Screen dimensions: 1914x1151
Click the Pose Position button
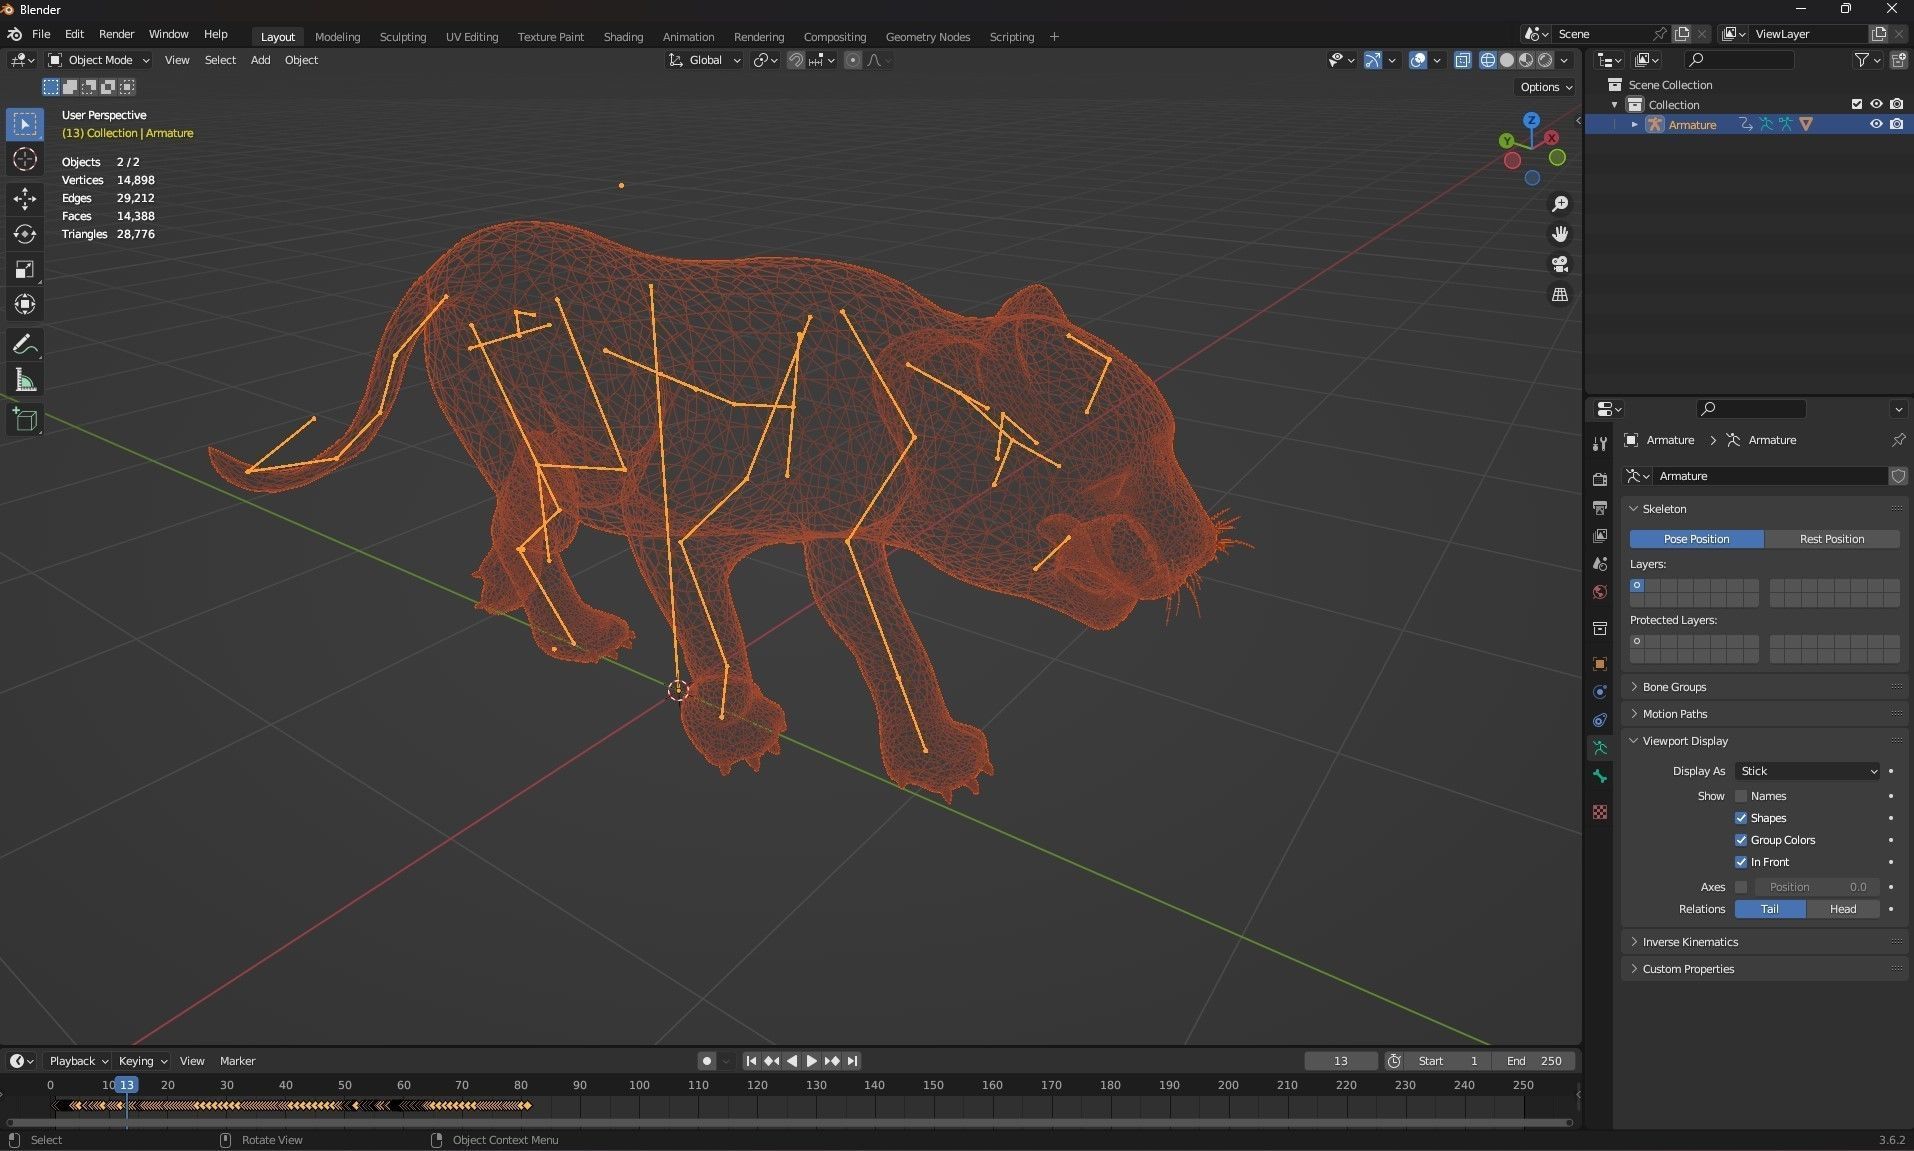(1697, 539)
